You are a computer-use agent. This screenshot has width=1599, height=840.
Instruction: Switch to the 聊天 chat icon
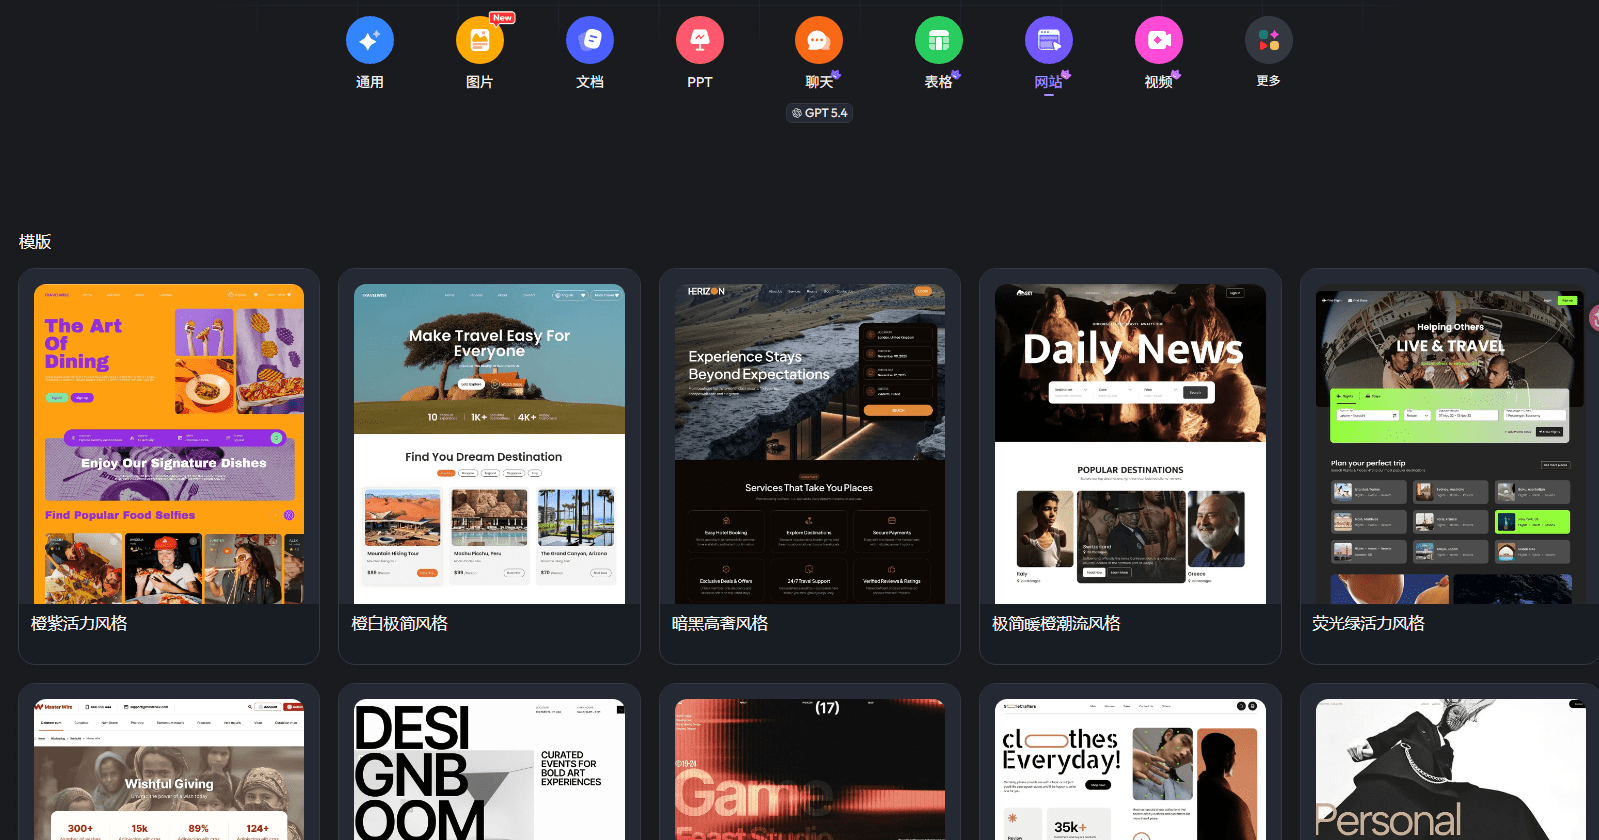(x=818, y=41)
